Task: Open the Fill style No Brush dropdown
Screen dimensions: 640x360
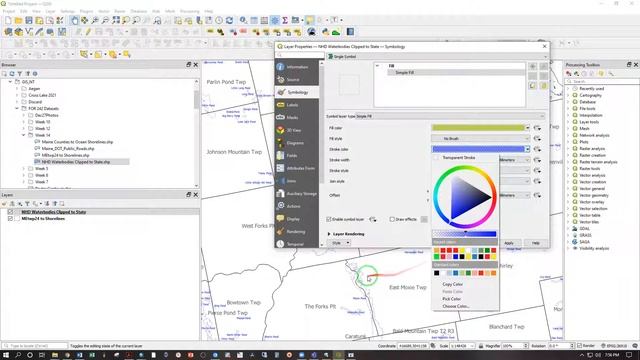Action: 480,139
